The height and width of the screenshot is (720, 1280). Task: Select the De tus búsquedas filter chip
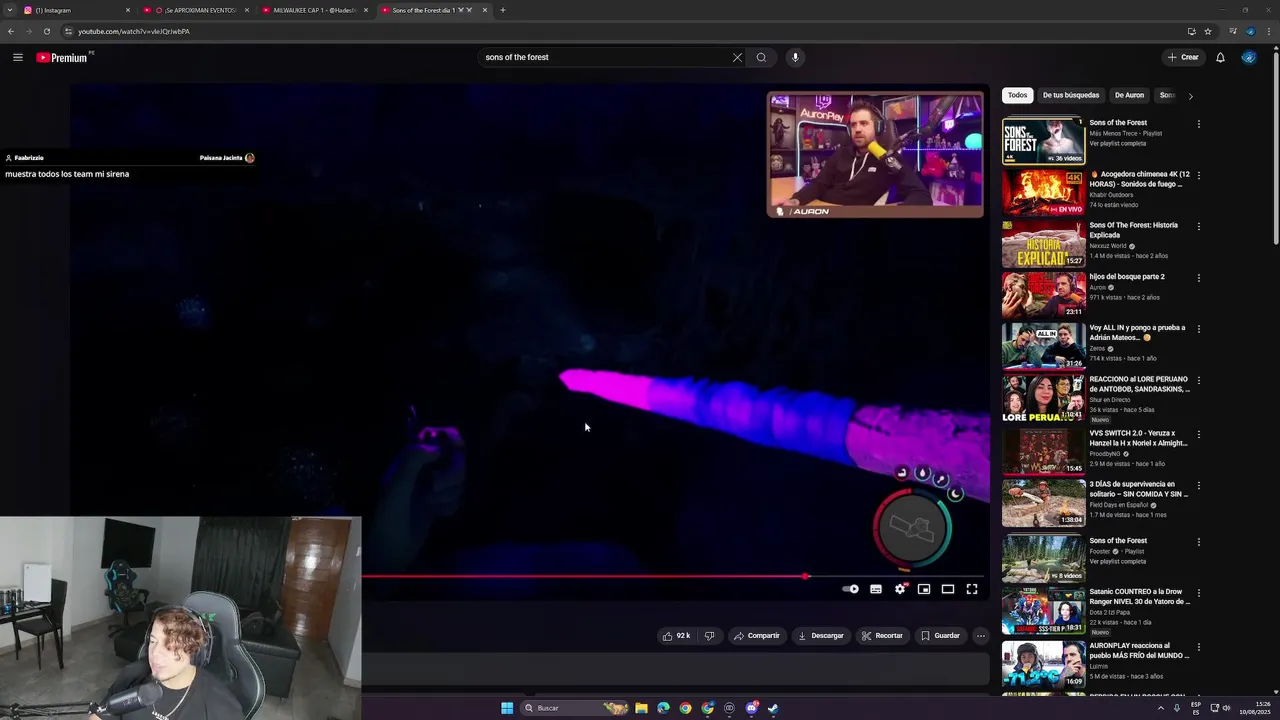pyautogui.click(x=1071, y=95)
